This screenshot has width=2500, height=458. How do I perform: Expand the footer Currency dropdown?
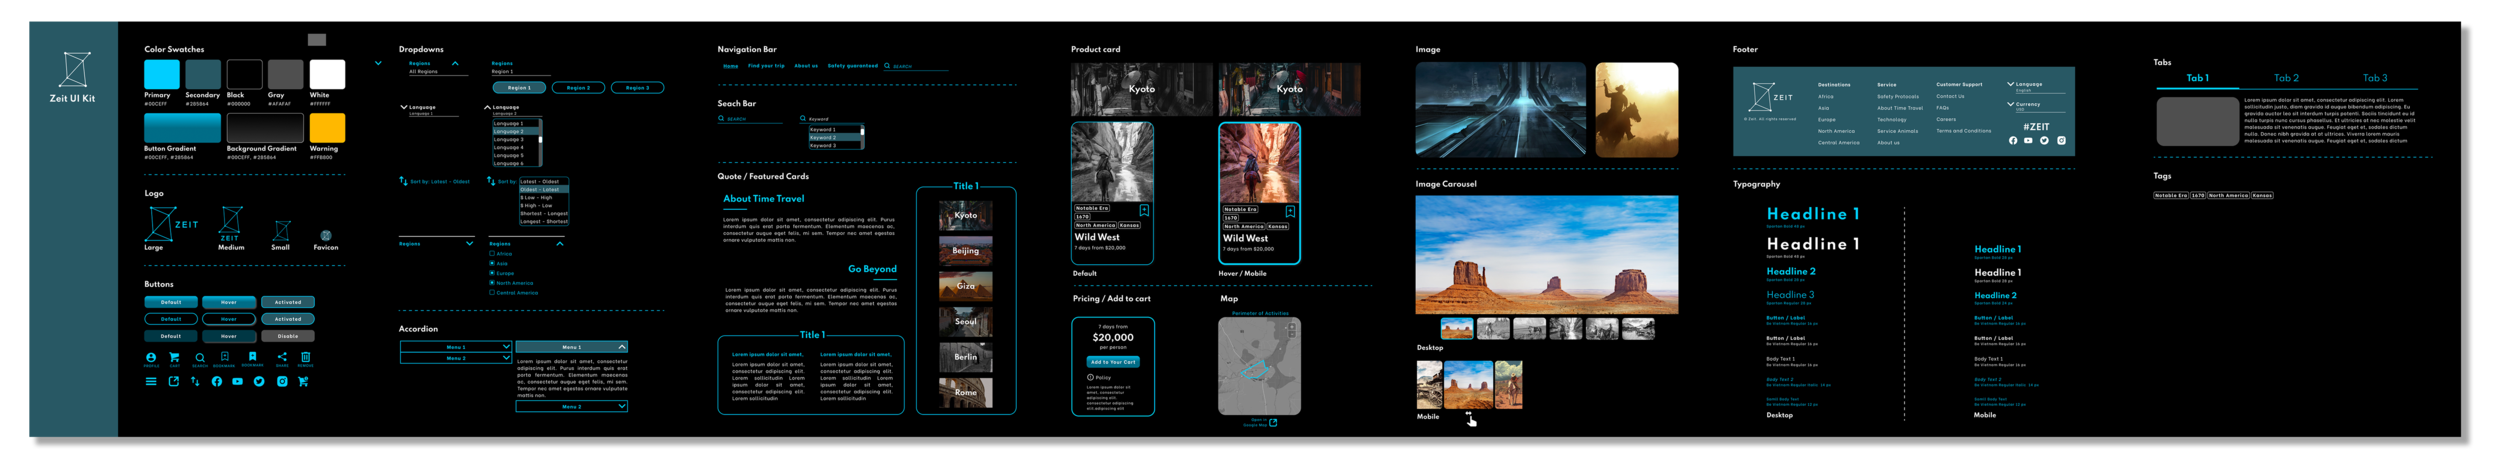pos(2011,104)
